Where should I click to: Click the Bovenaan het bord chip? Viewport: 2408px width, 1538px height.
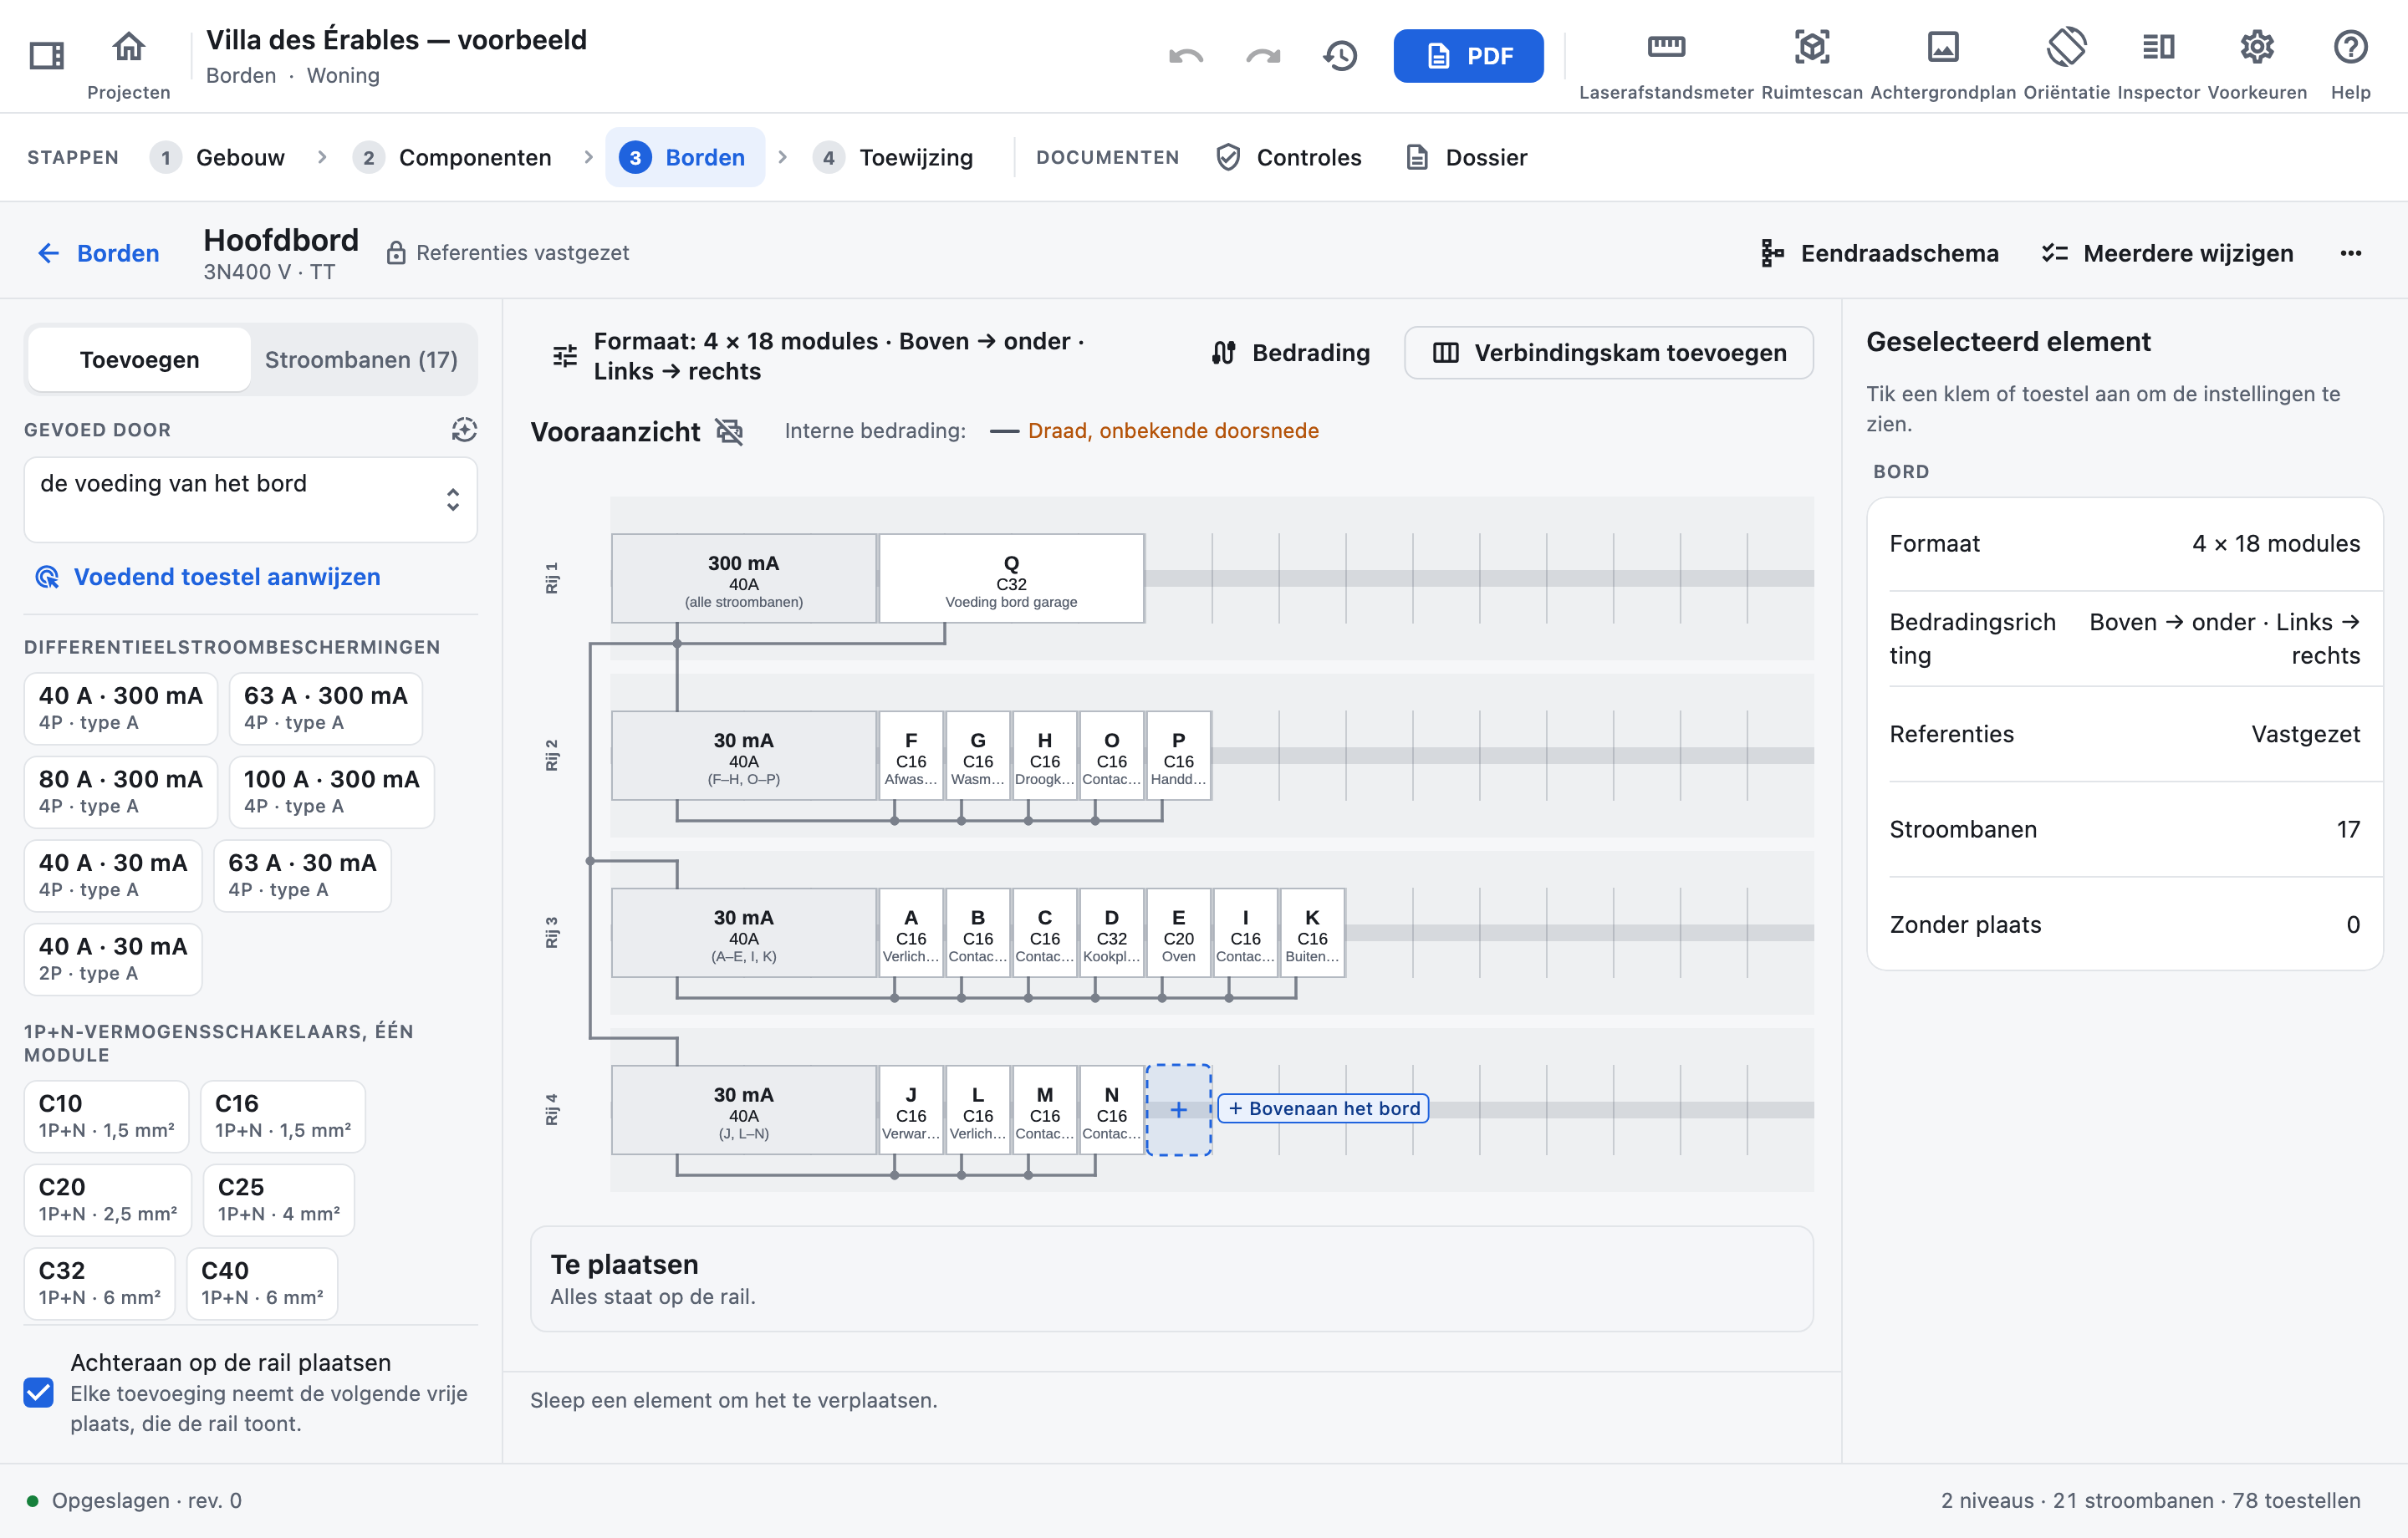pos(1323,1108)
